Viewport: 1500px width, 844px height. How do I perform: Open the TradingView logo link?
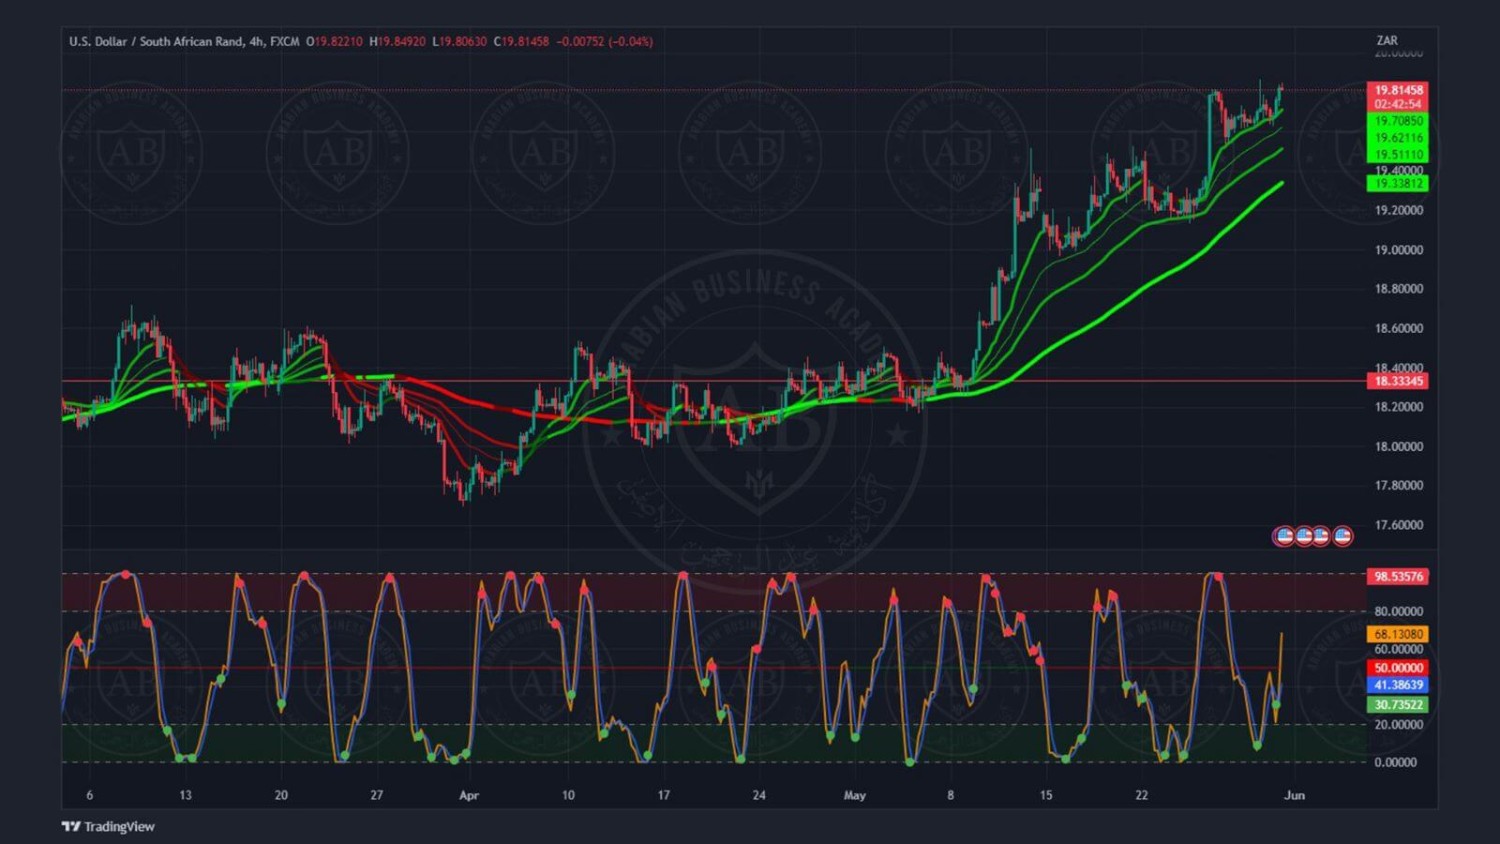pyautogui.click(x=108, y=826)
